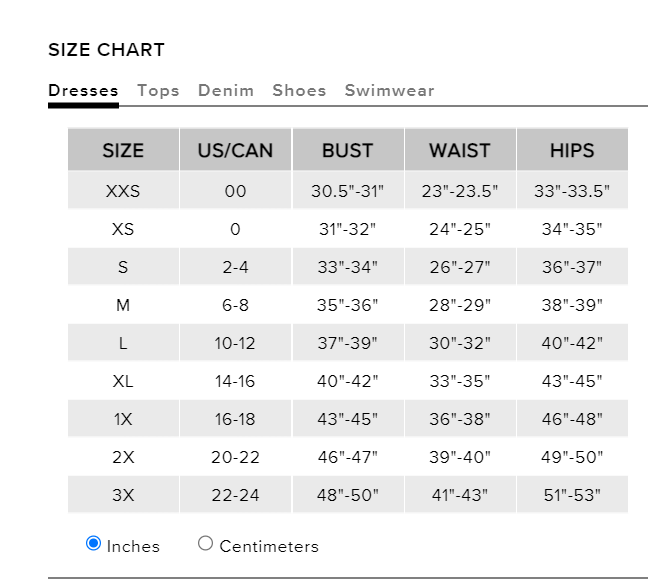This screenshot has width=663, height=584.
Task: Select the Inches radio button
Action: [94, 544]
